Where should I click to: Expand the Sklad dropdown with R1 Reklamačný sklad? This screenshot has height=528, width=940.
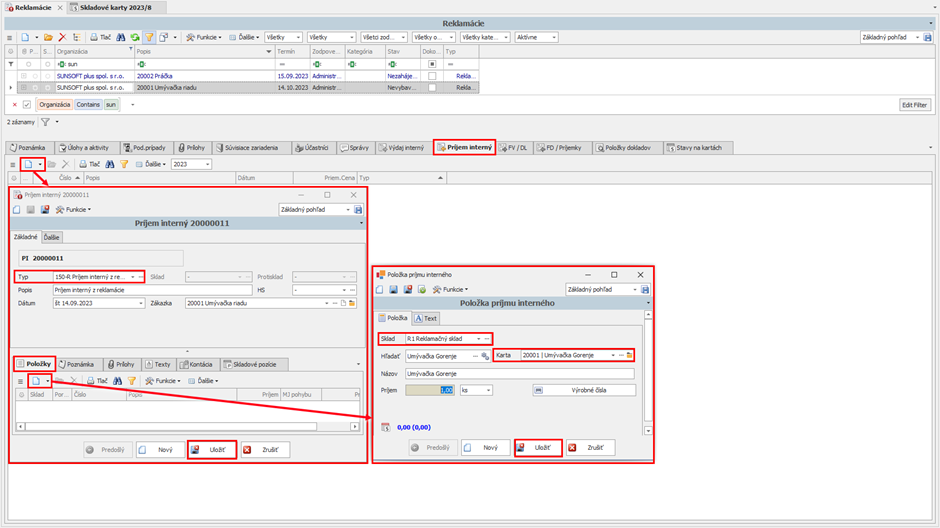(x=478, y=339)
